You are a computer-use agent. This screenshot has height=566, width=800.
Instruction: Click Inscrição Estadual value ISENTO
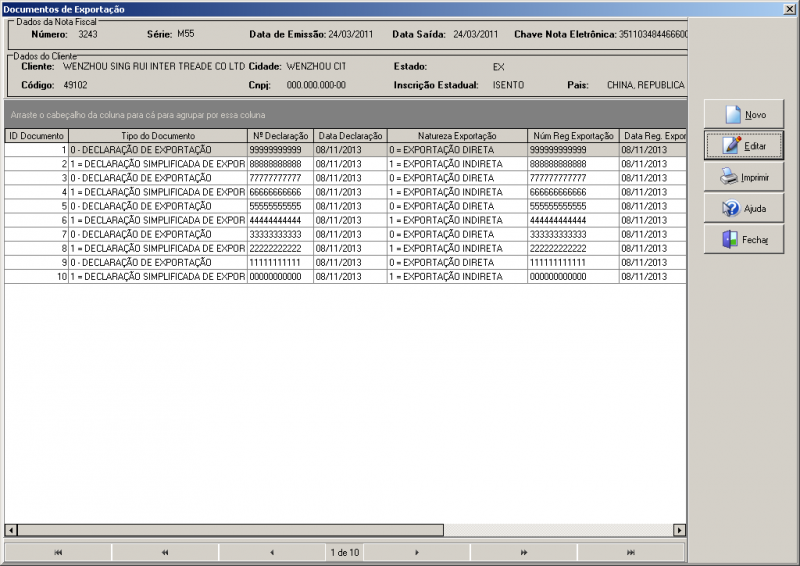(508, 85)
